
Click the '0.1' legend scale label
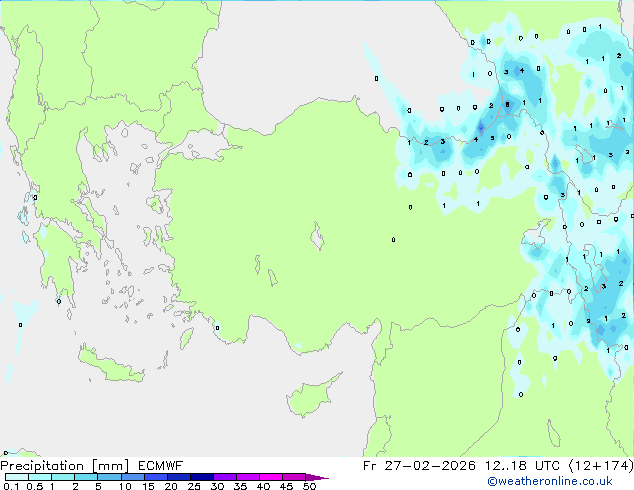(11, 486)
